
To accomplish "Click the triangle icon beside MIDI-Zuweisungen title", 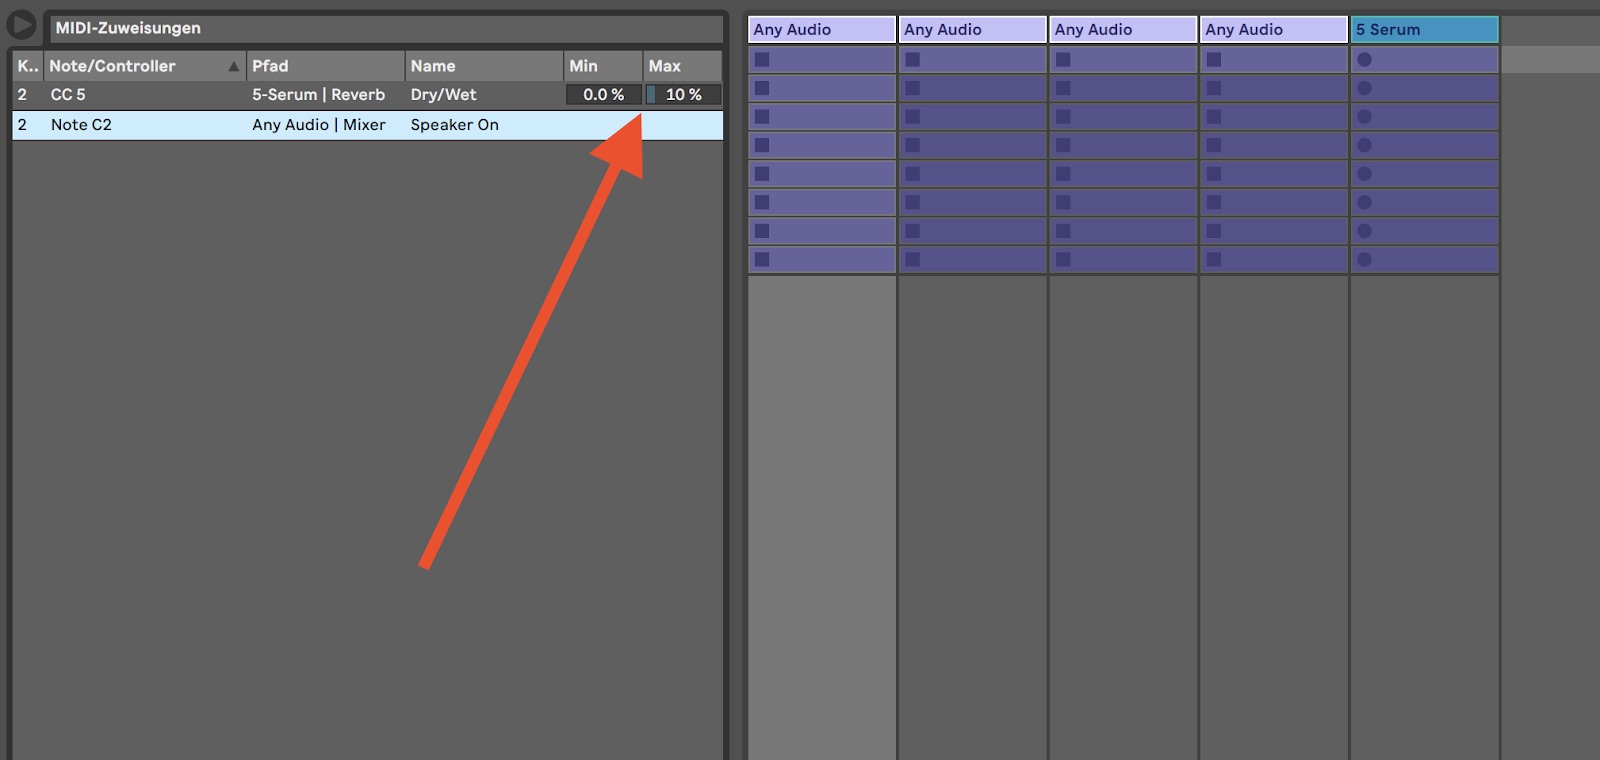I will [x=21, y=25].
